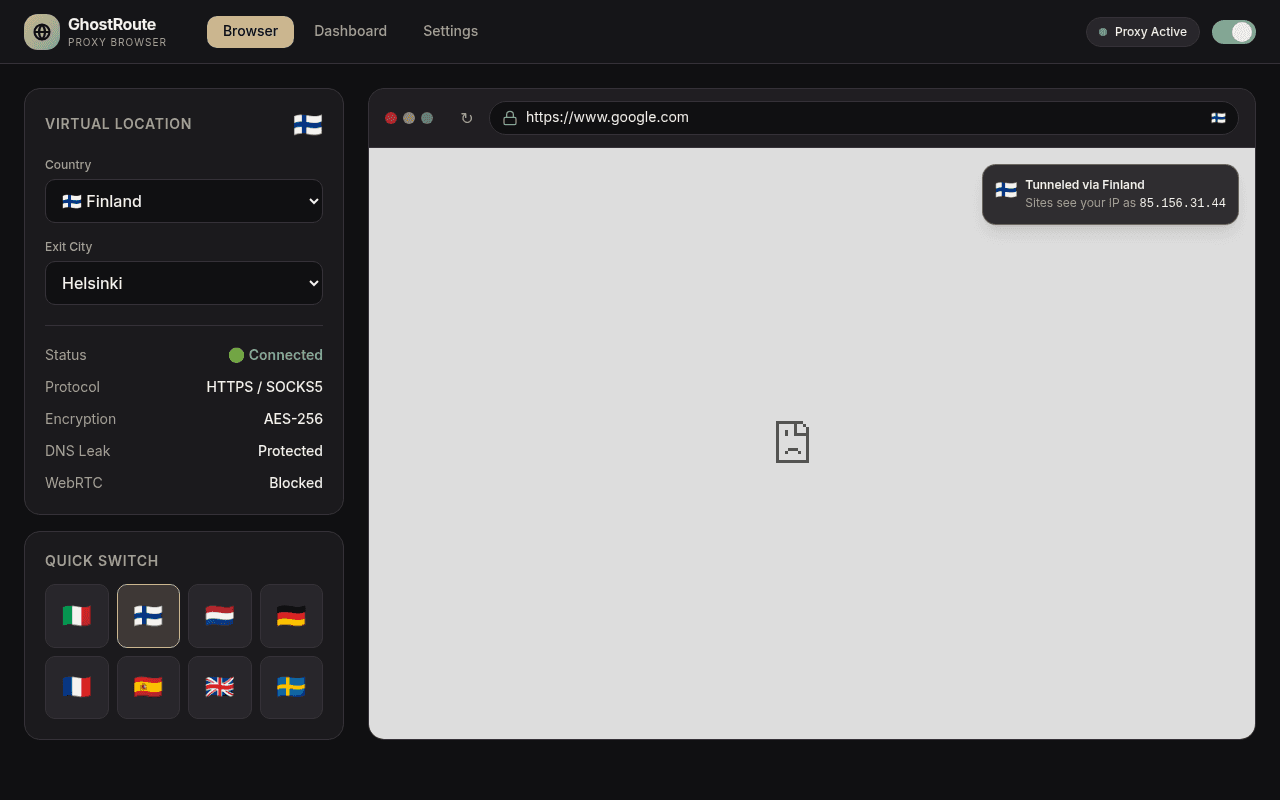Viewport: 1280px width, 800px height.
Task: Go to the Dashboard tab
Action: pyautogui.click(x=350, y=32)
